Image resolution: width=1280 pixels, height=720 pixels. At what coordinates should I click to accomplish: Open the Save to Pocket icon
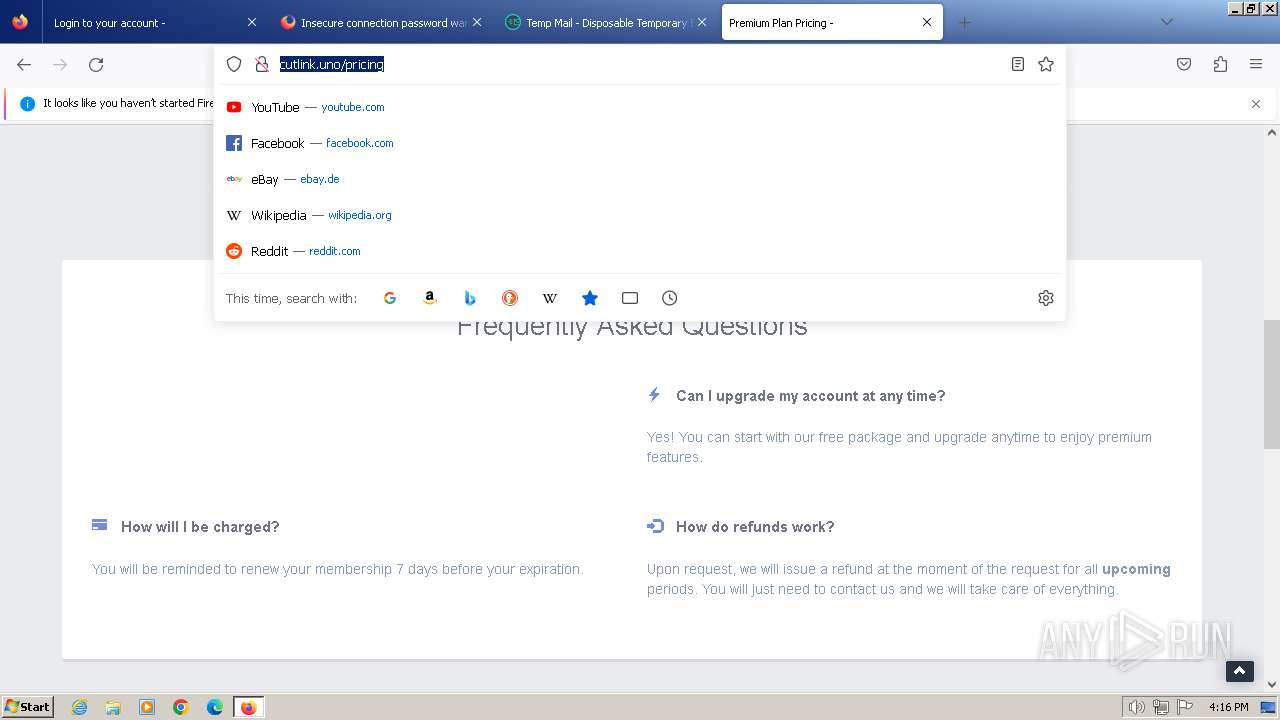point(1184,64)
